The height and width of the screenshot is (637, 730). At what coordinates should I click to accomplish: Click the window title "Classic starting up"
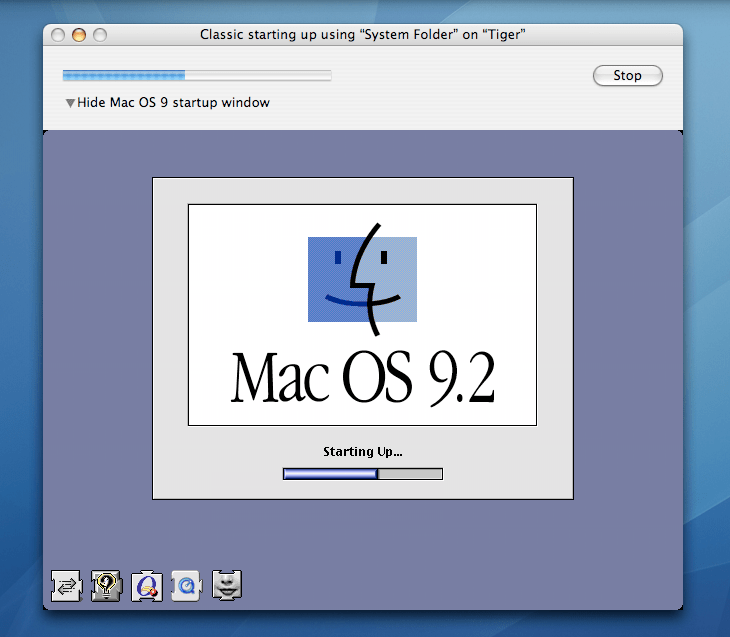(x=363, y=34)
